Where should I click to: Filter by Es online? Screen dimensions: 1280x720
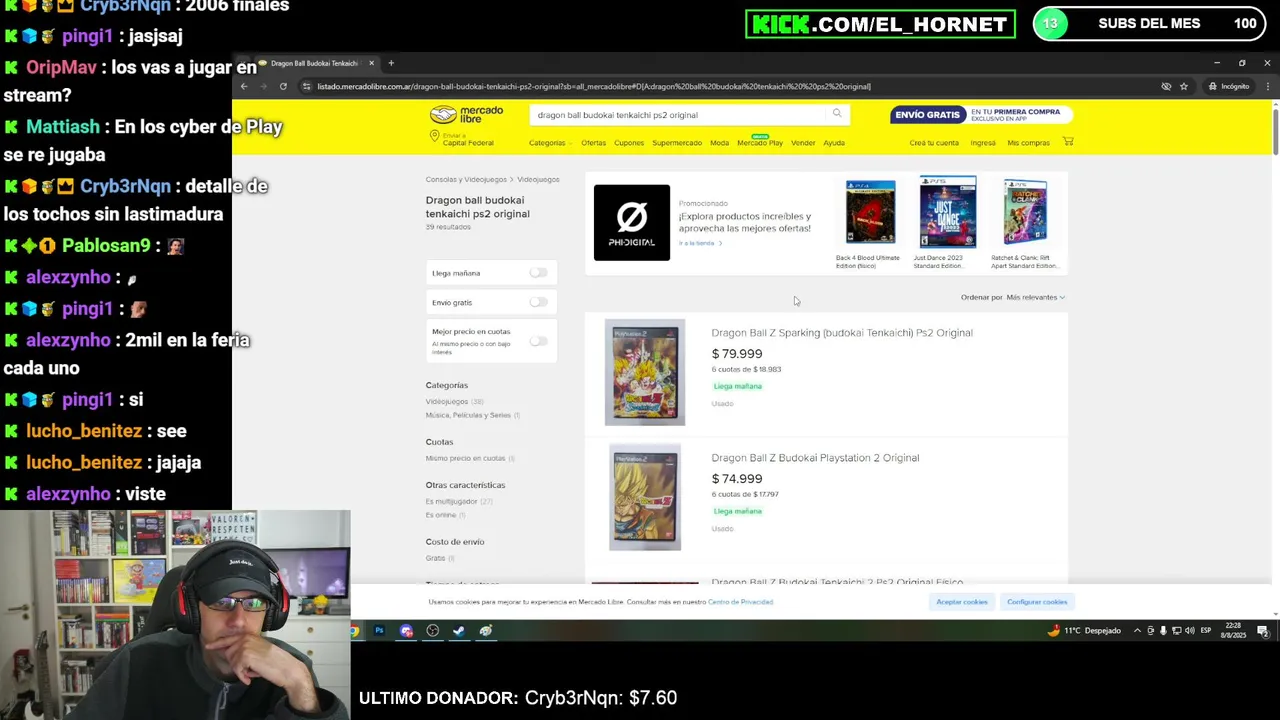click(x=440, y=515)
